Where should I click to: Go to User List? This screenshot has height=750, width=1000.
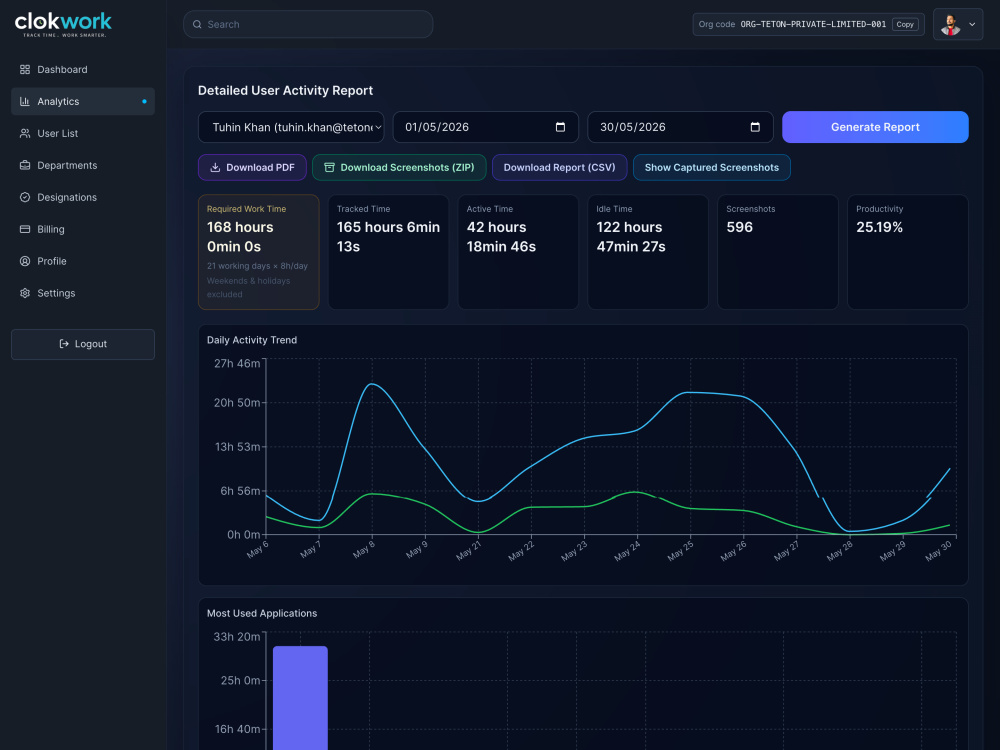coord(83,133)
